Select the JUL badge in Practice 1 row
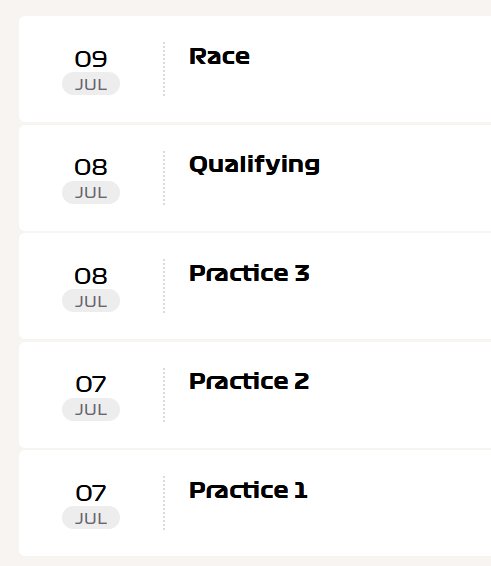The width and height of the screenshot is (491, 566). click(x=91, y=518)
